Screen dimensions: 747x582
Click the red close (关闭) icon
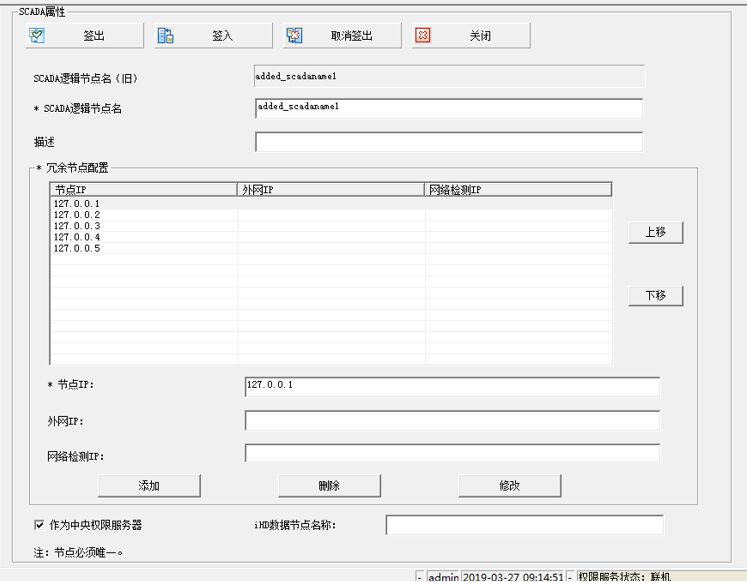point(423,36)
